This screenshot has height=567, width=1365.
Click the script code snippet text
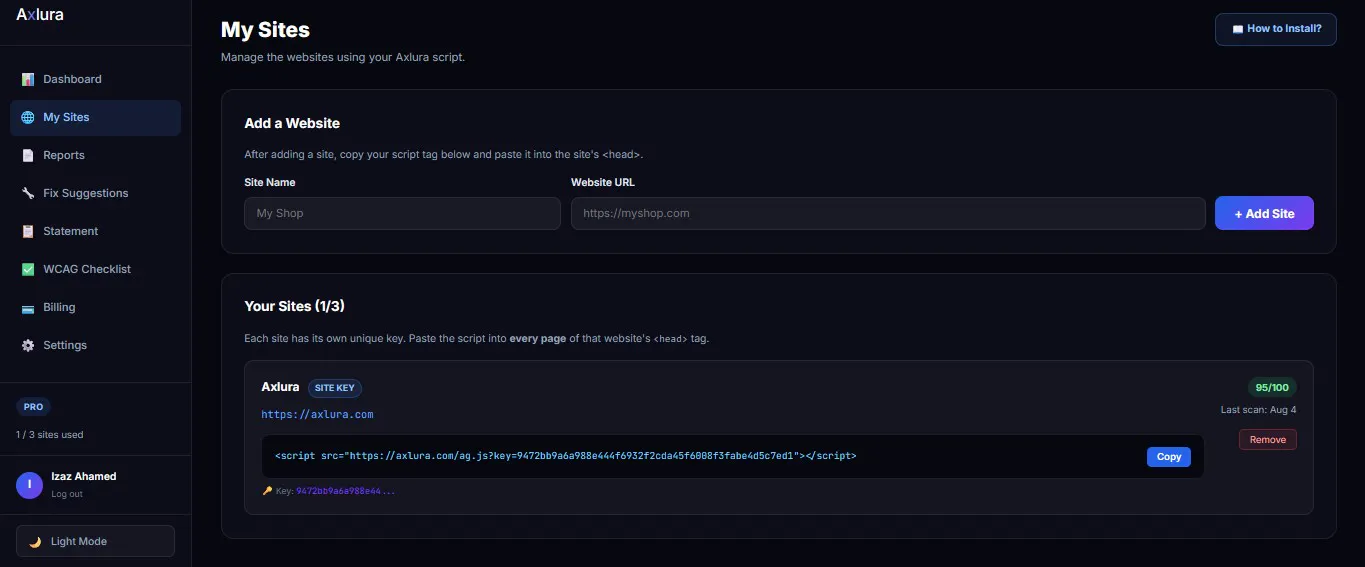[565, 456]
